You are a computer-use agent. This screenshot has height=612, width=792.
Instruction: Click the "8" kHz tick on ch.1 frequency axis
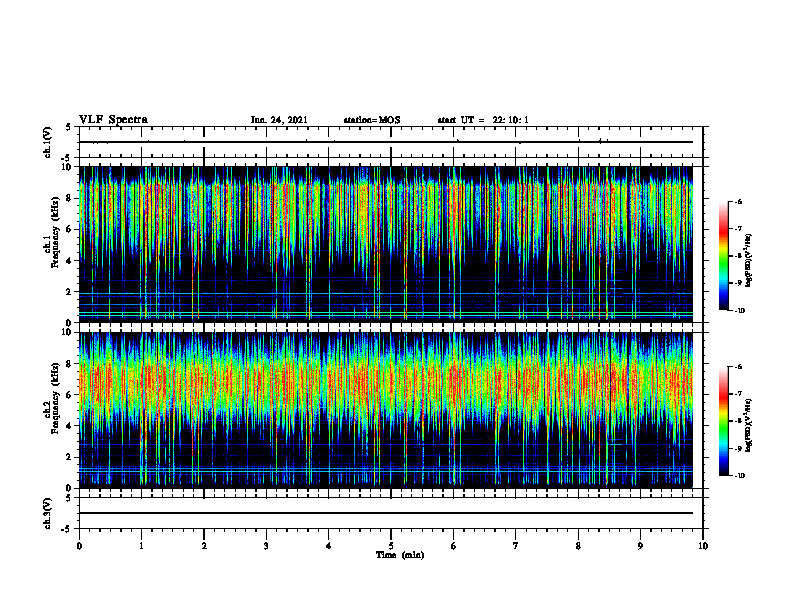(70, 198)
